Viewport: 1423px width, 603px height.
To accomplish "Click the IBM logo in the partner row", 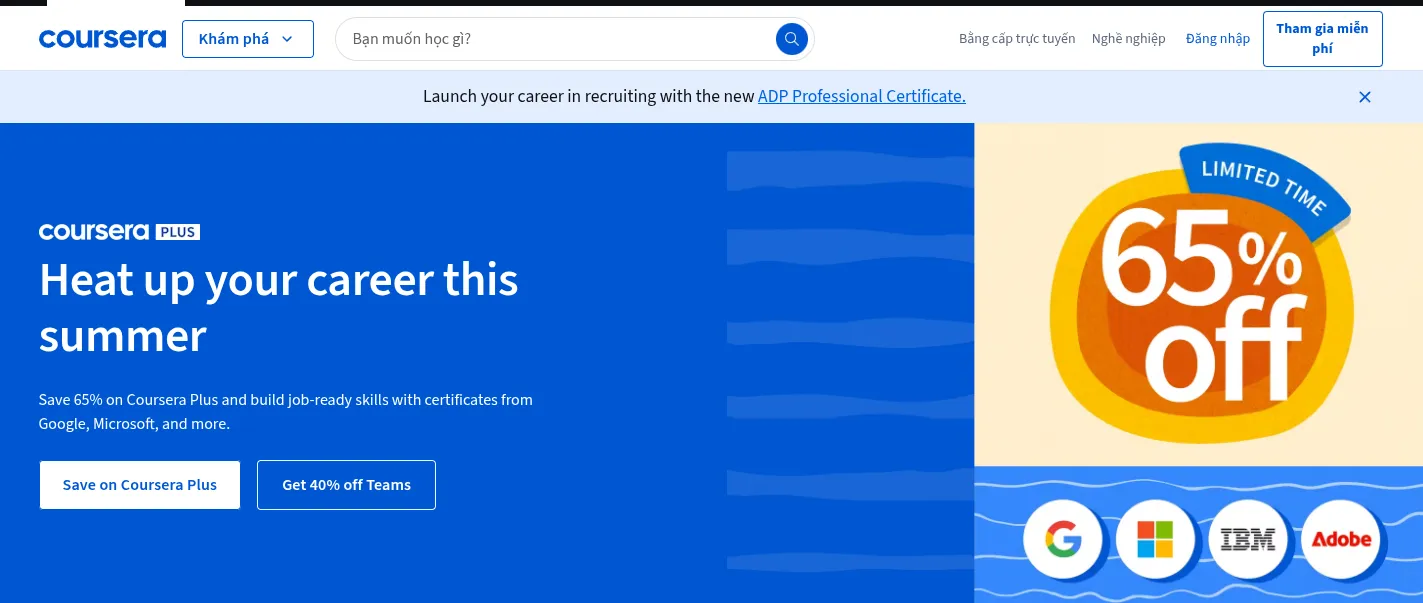I will (1247, 539).
